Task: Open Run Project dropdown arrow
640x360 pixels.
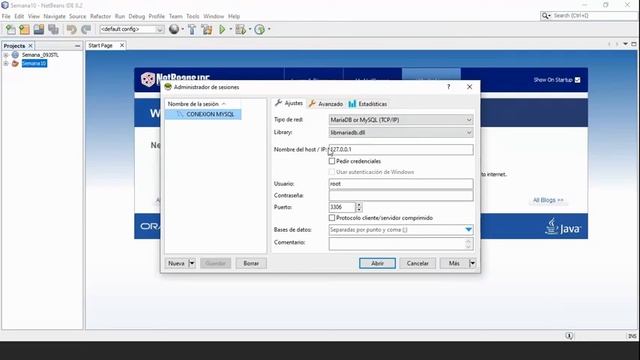Action: coord(231,29)
